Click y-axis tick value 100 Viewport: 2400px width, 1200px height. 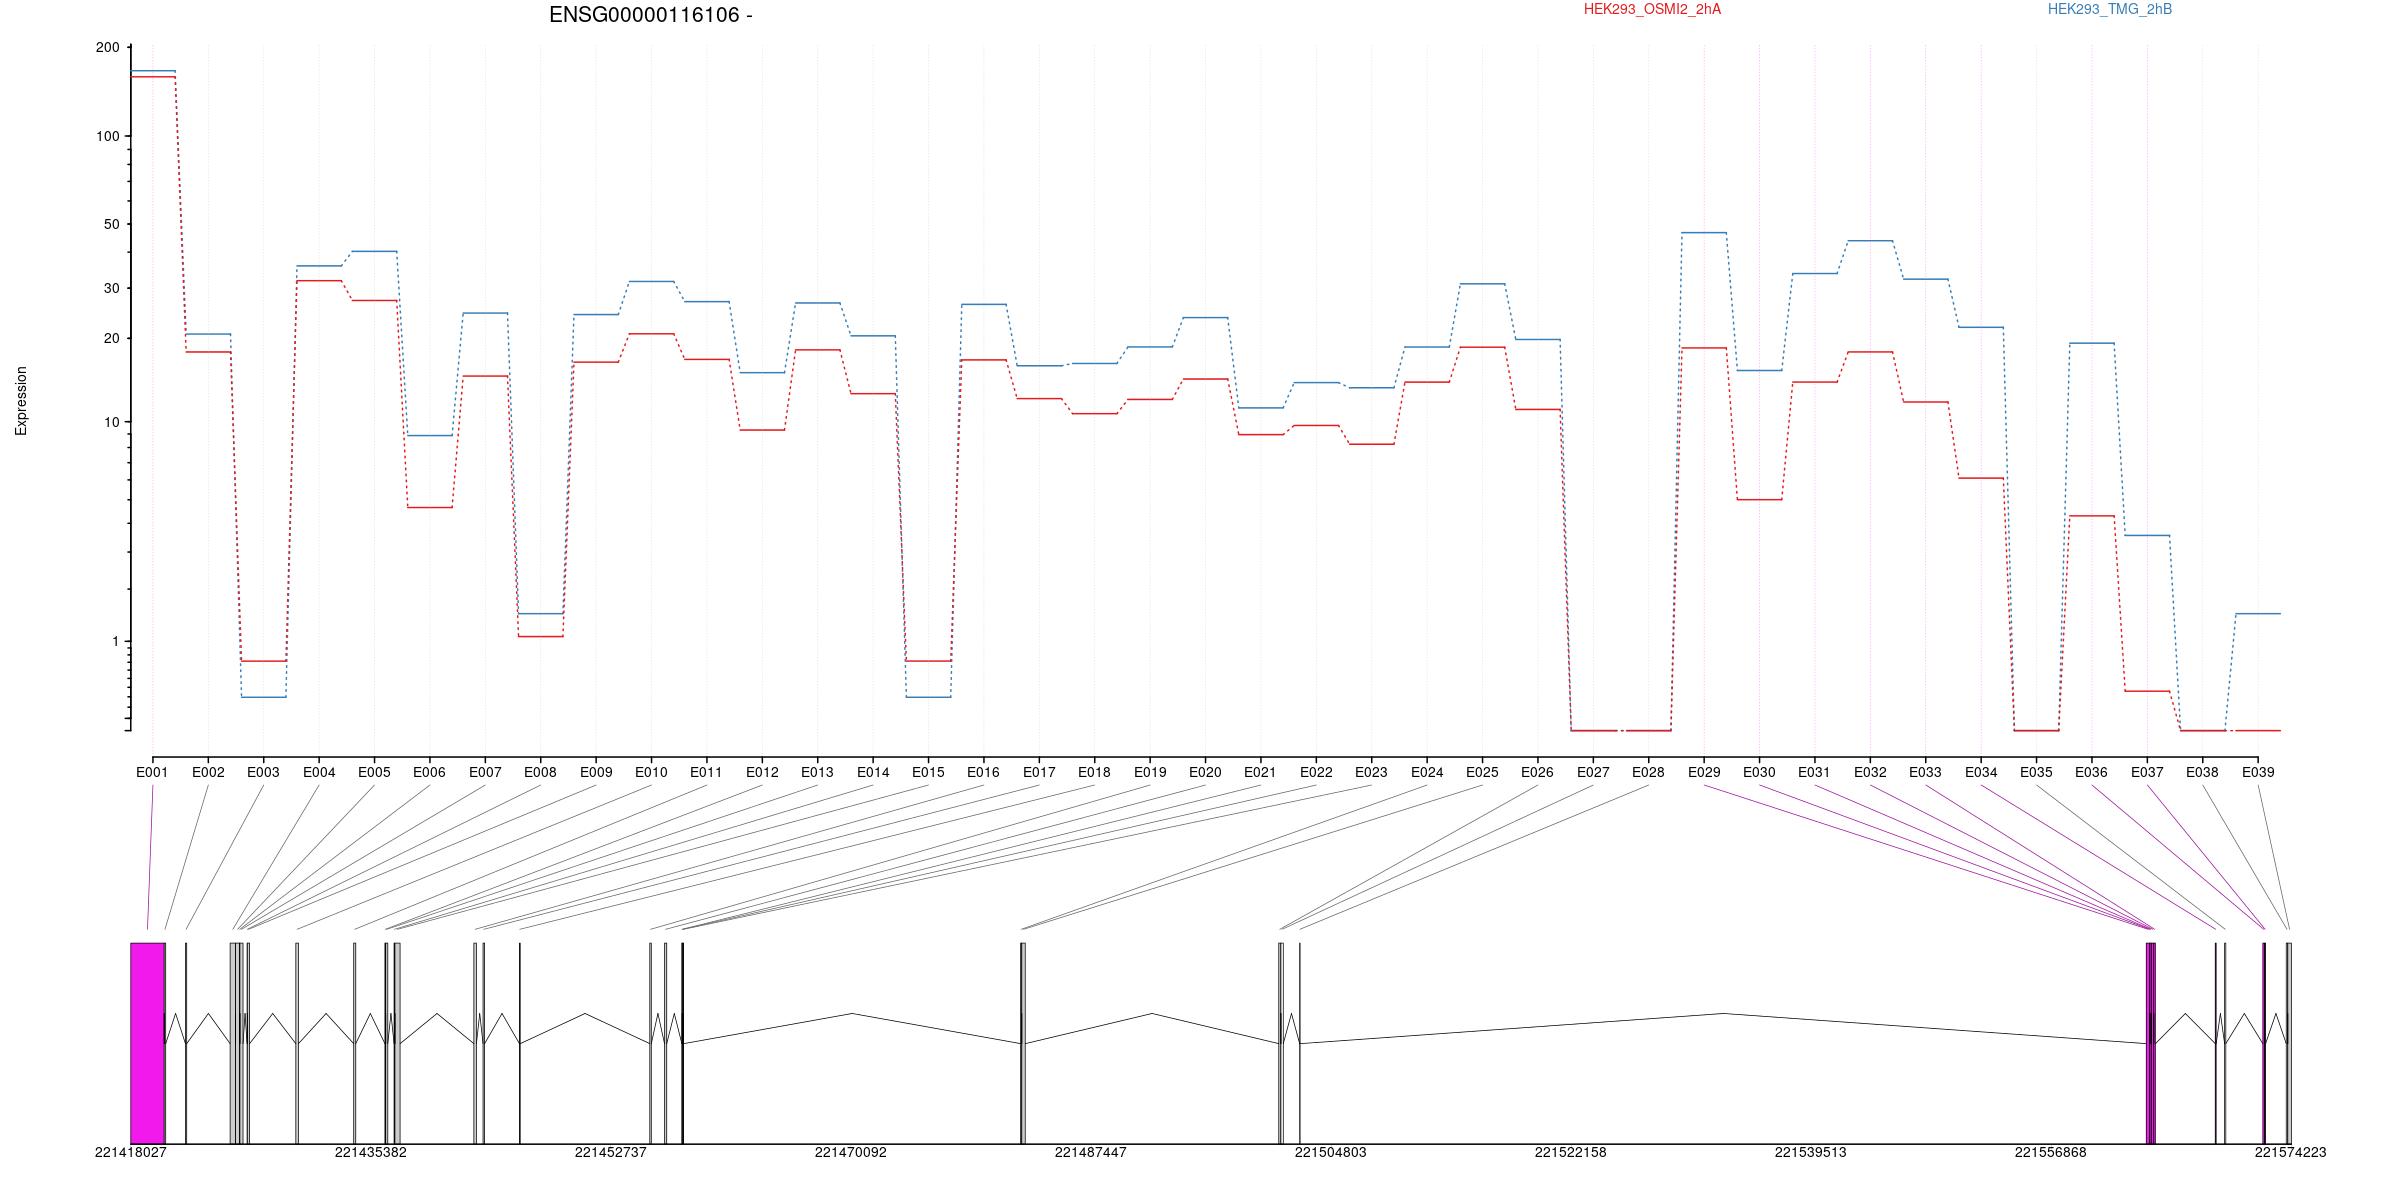click(108, 136)
